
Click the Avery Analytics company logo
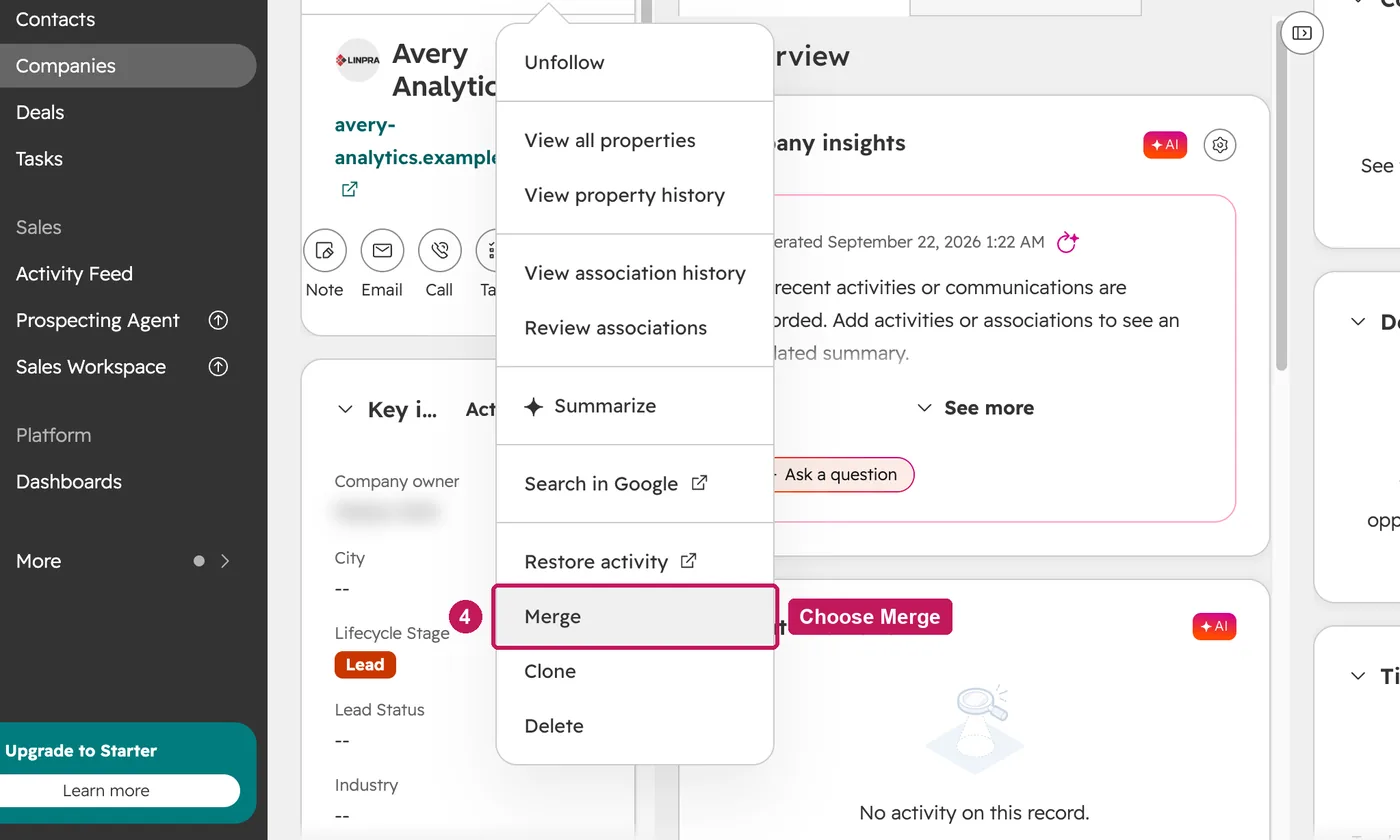point(357,60)
